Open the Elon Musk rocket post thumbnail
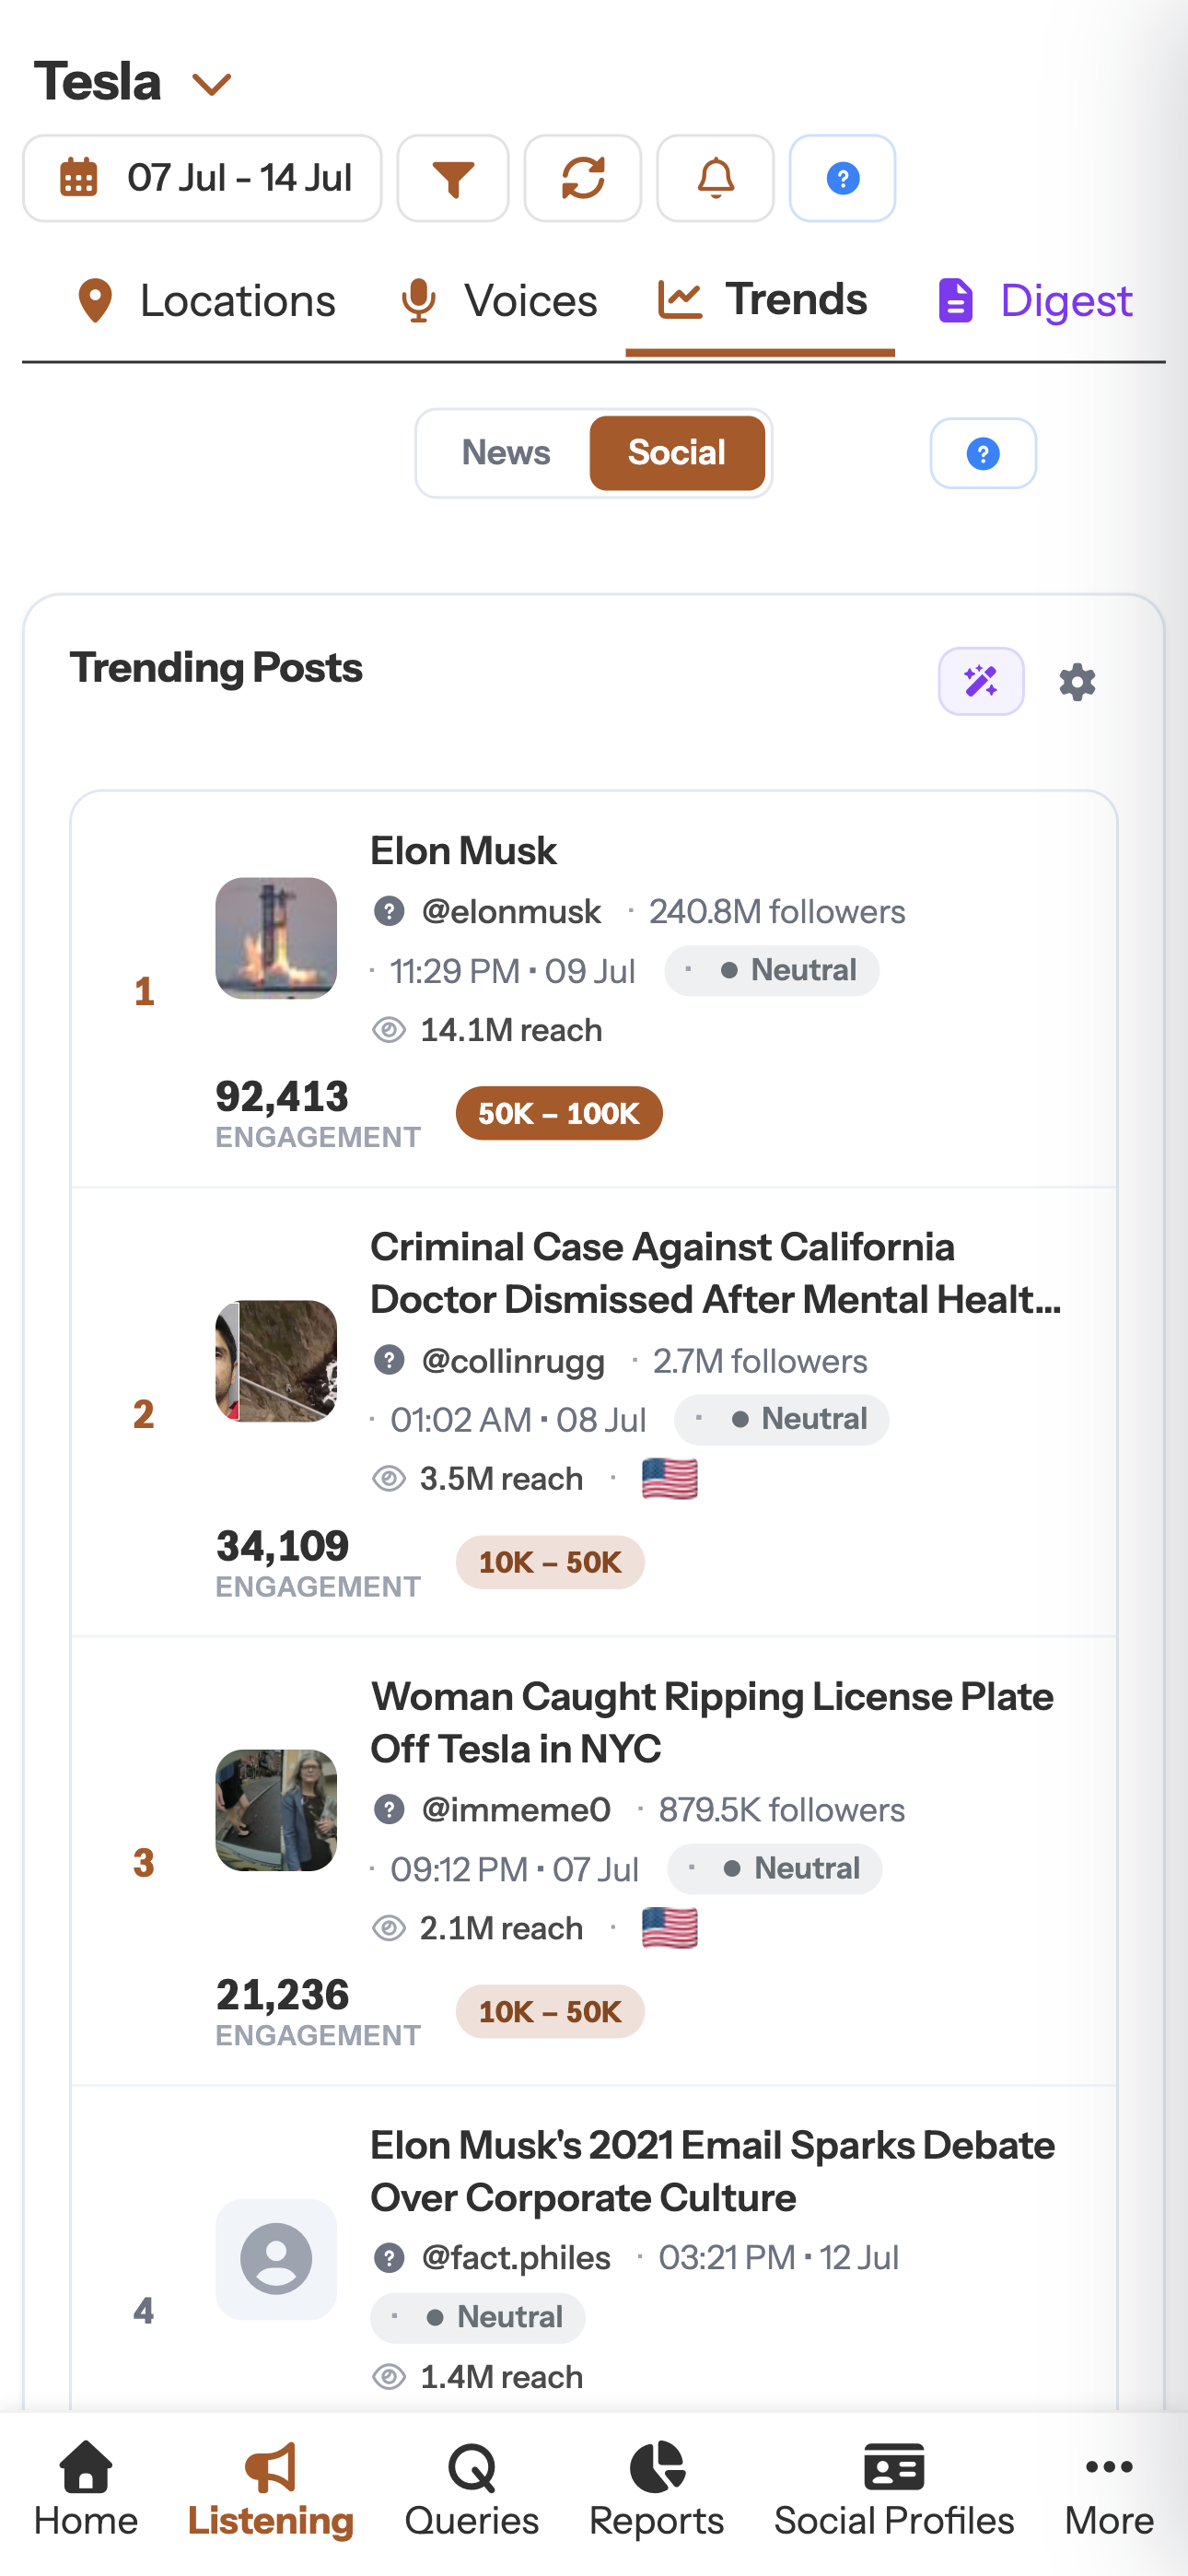The width and height of the screenshot is (1188, 2576). coord(276,938)
